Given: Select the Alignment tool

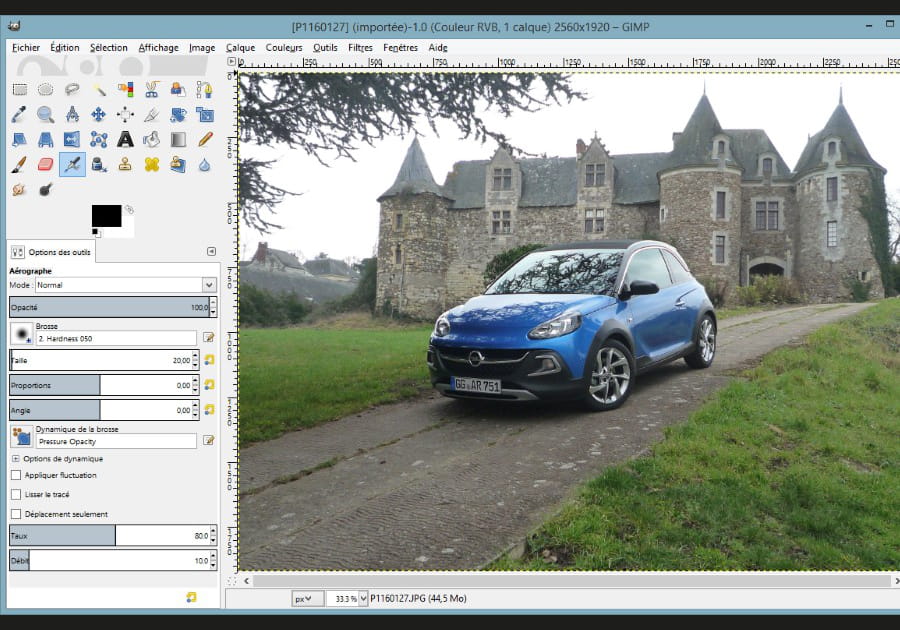Looking at the screenshot, I should (x=125, y=114).
